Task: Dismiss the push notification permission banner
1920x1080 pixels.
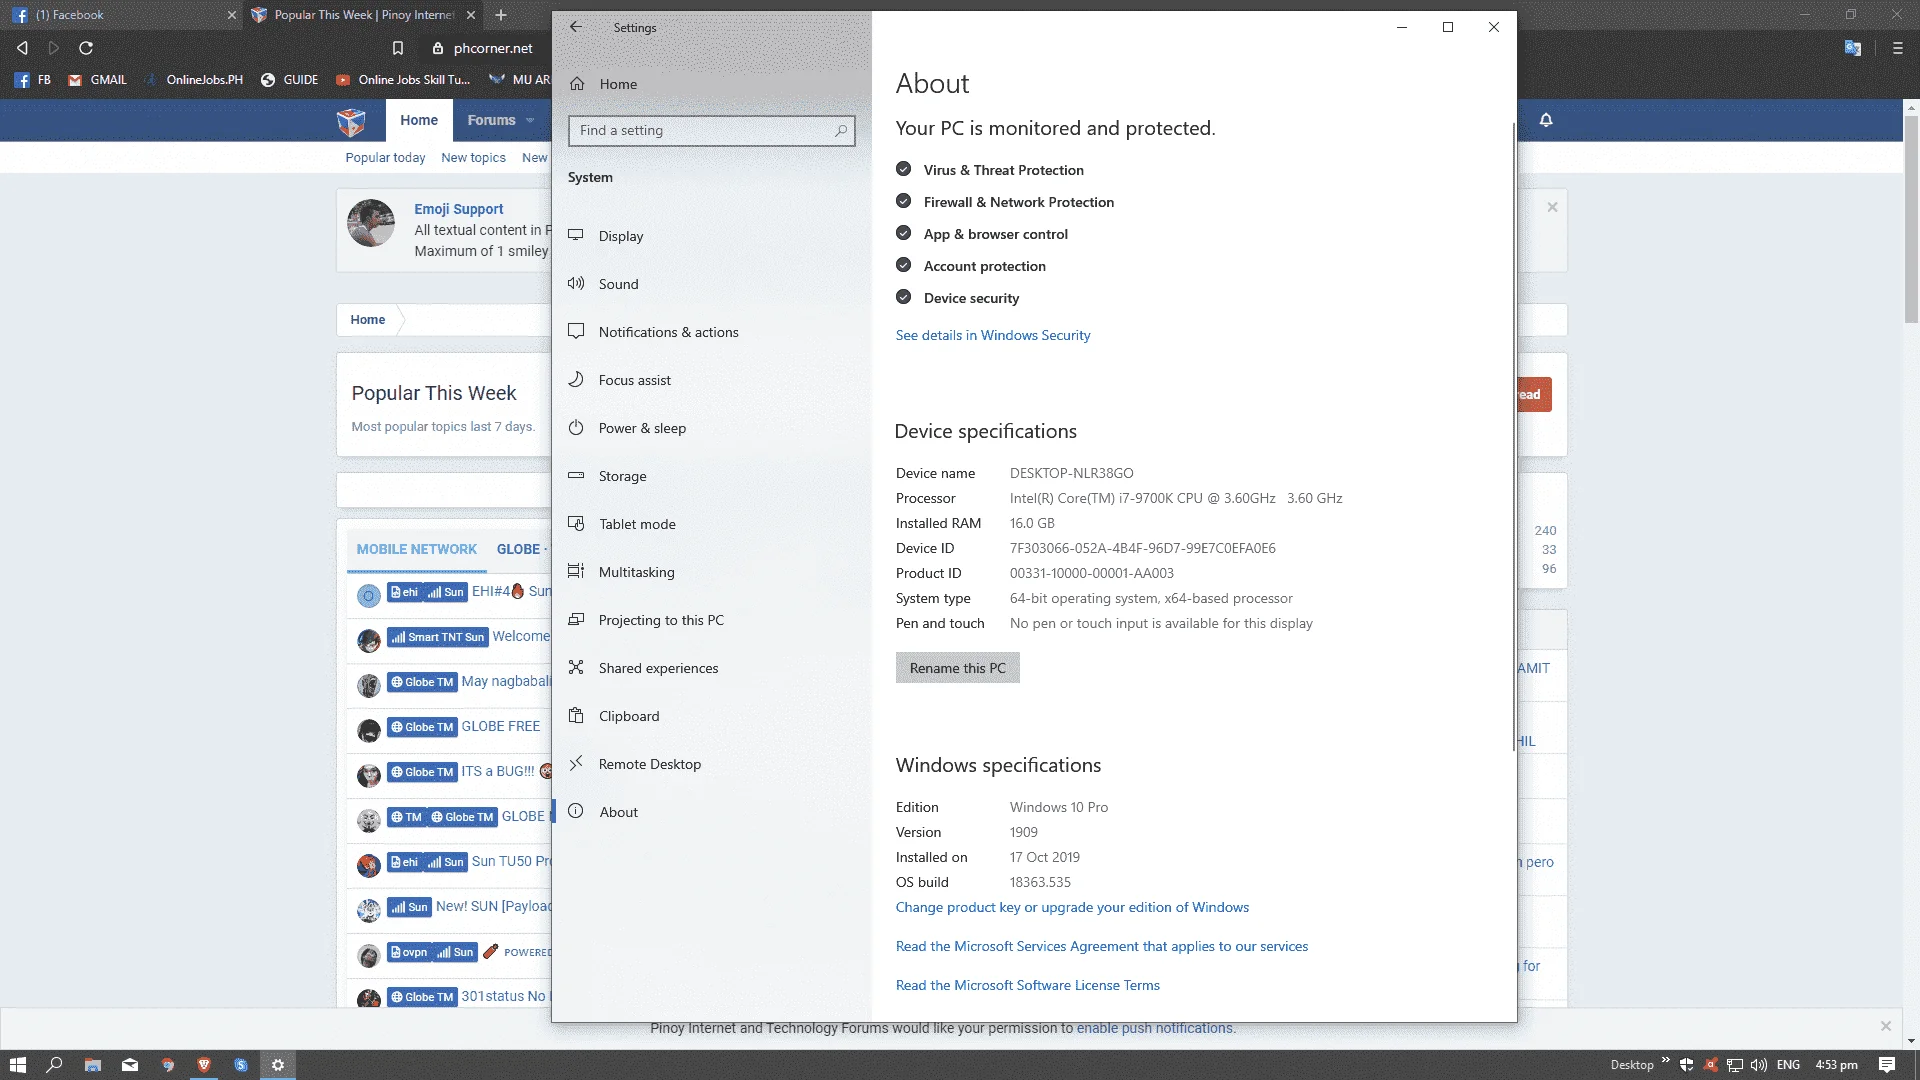Action: point(1885,1026)
